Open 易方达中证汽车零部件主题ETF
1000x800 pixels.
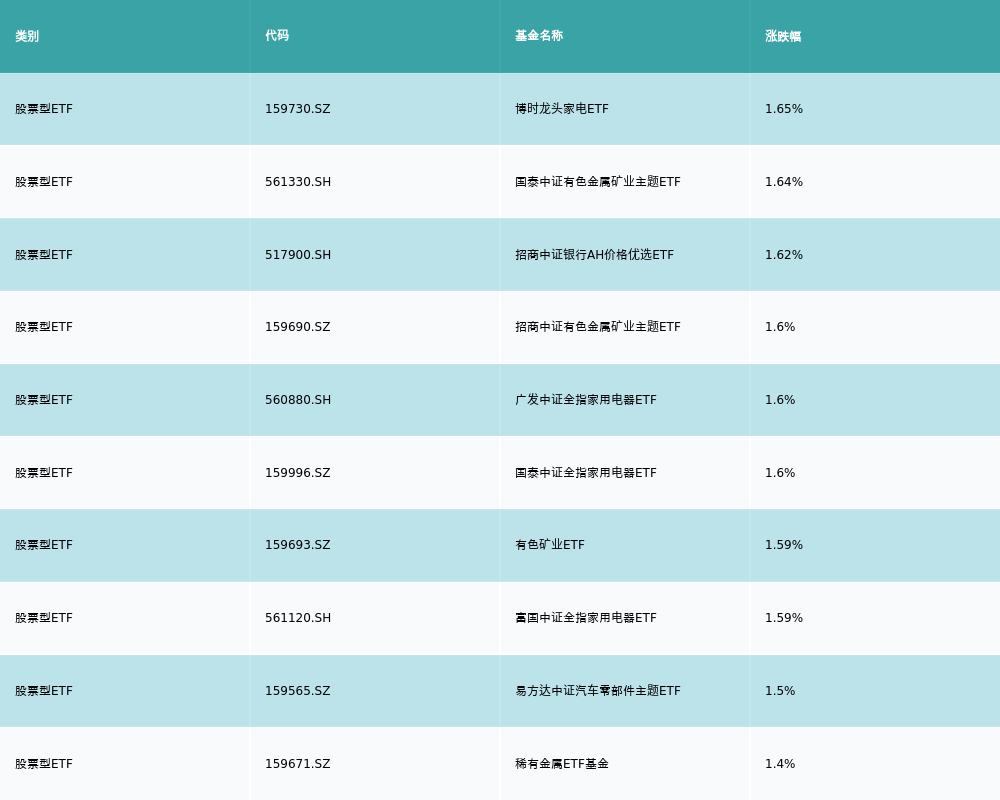click(x=597, y=691)
